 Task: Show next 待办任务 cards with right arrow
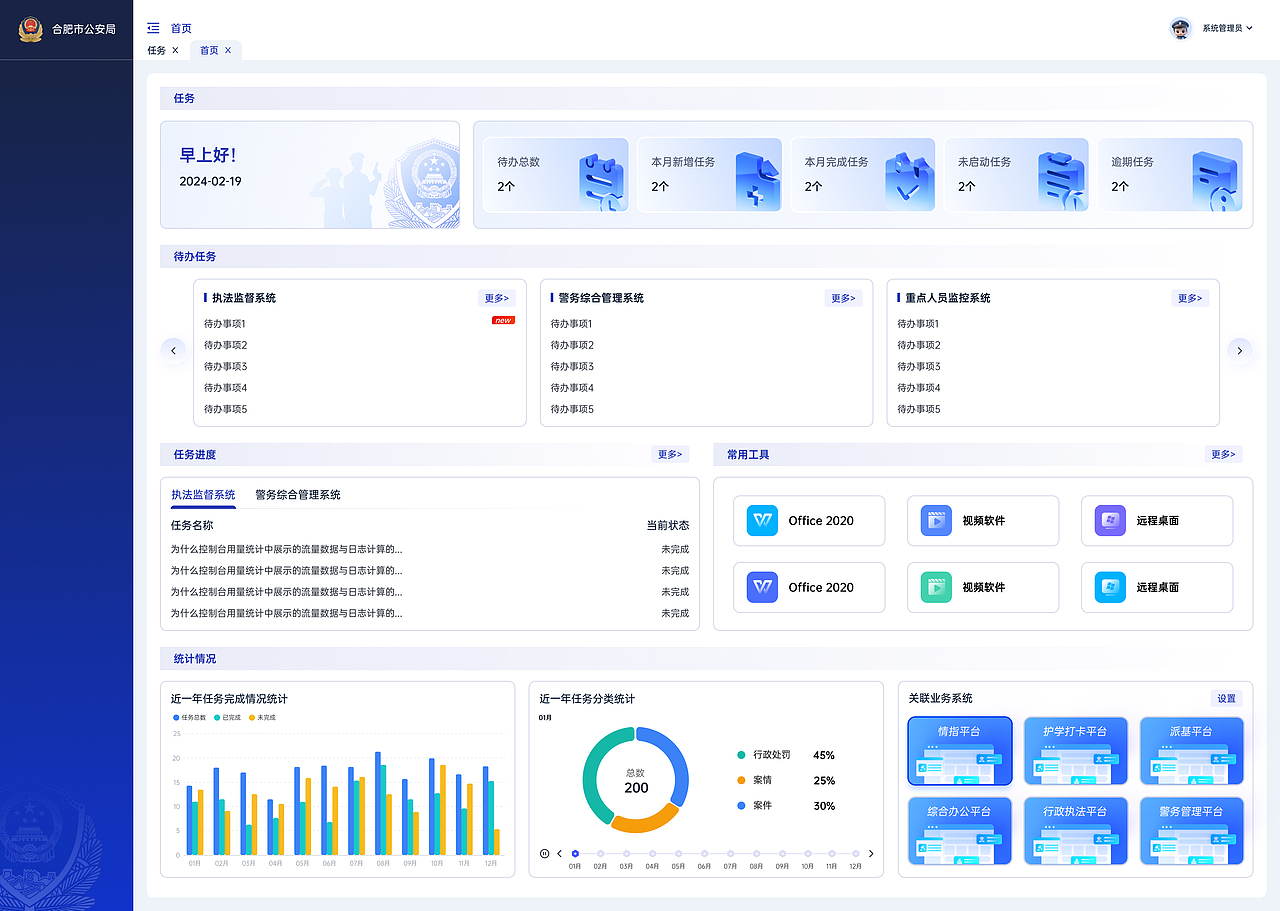pos(1240,351)
